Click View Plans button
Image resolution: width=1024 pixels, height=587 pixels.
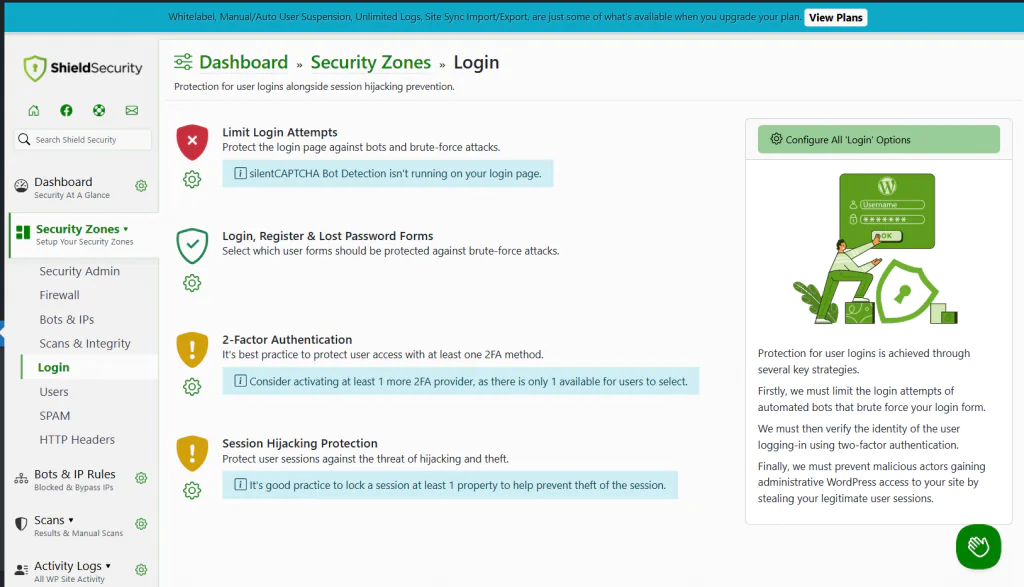(x=836, y=18)
